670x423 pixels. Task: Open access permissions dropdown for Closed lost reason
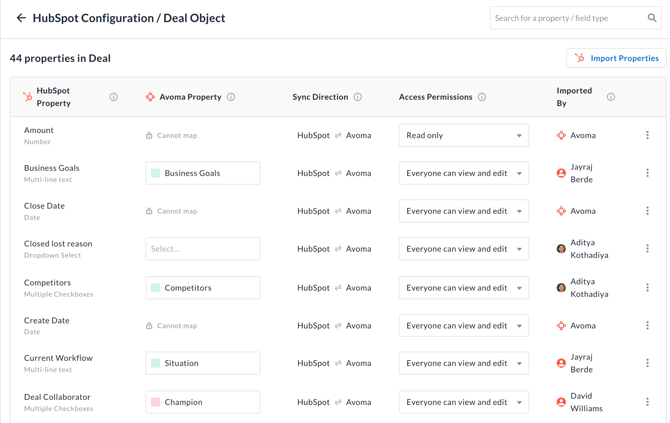[x=464, y=249]
